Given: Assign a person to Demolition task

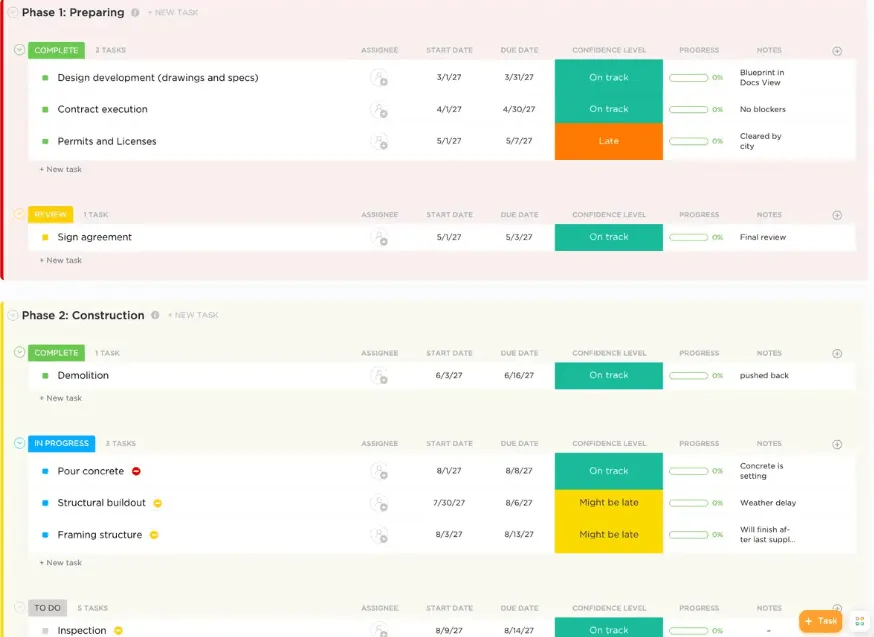Looking at the screenshot, I should point(379,376).
